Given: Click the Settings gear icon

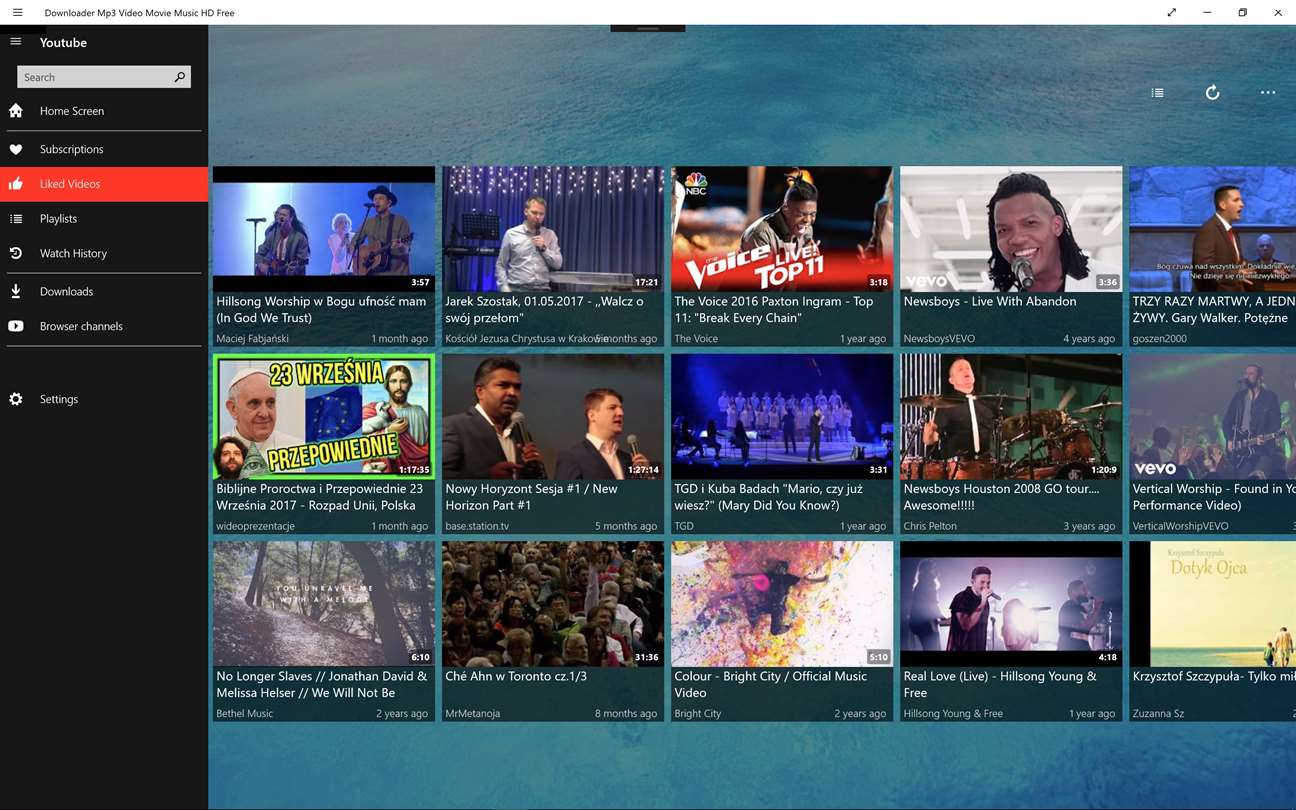Looking at the screenshot, I should [16, 399].
